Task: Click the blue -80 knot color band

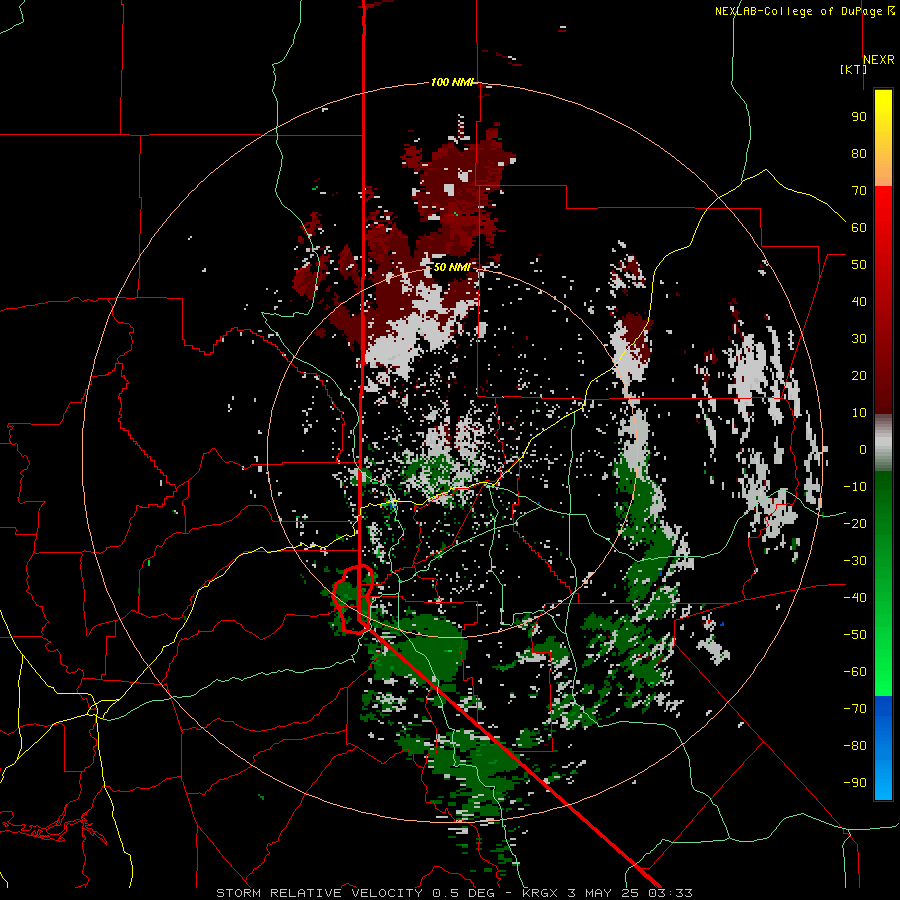Action: 883,746
